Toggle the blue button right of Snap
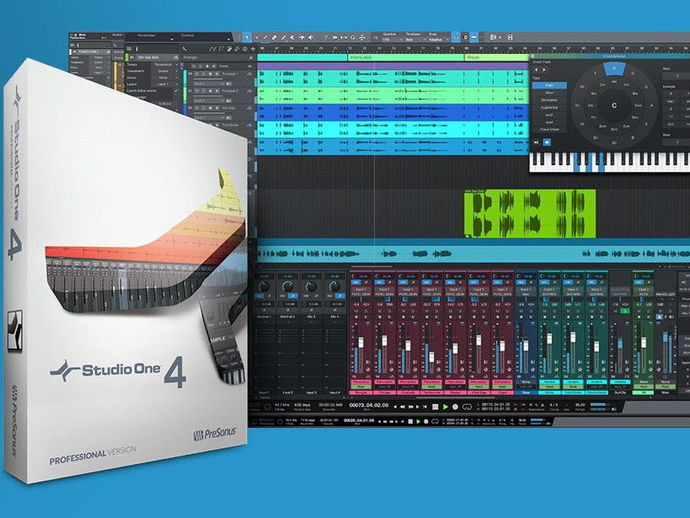Image resolution: width=690 pixels, height=518 pixels. (474, 37)
